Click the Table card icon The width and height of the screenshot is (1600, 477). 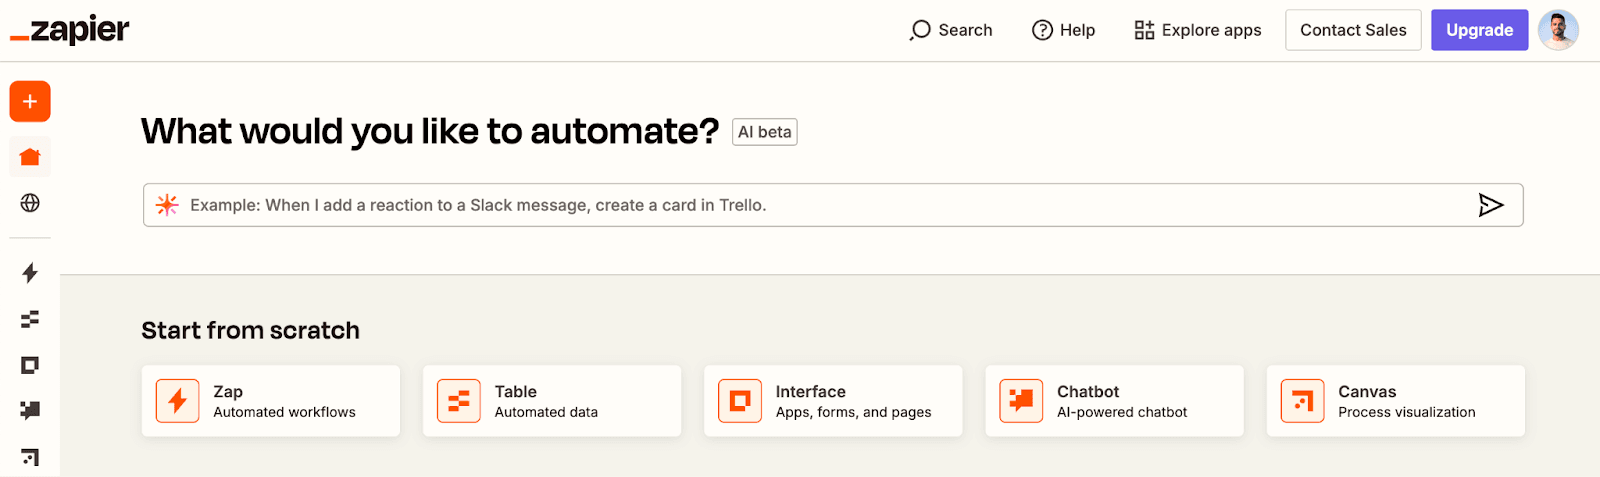(x=459, y=401)
